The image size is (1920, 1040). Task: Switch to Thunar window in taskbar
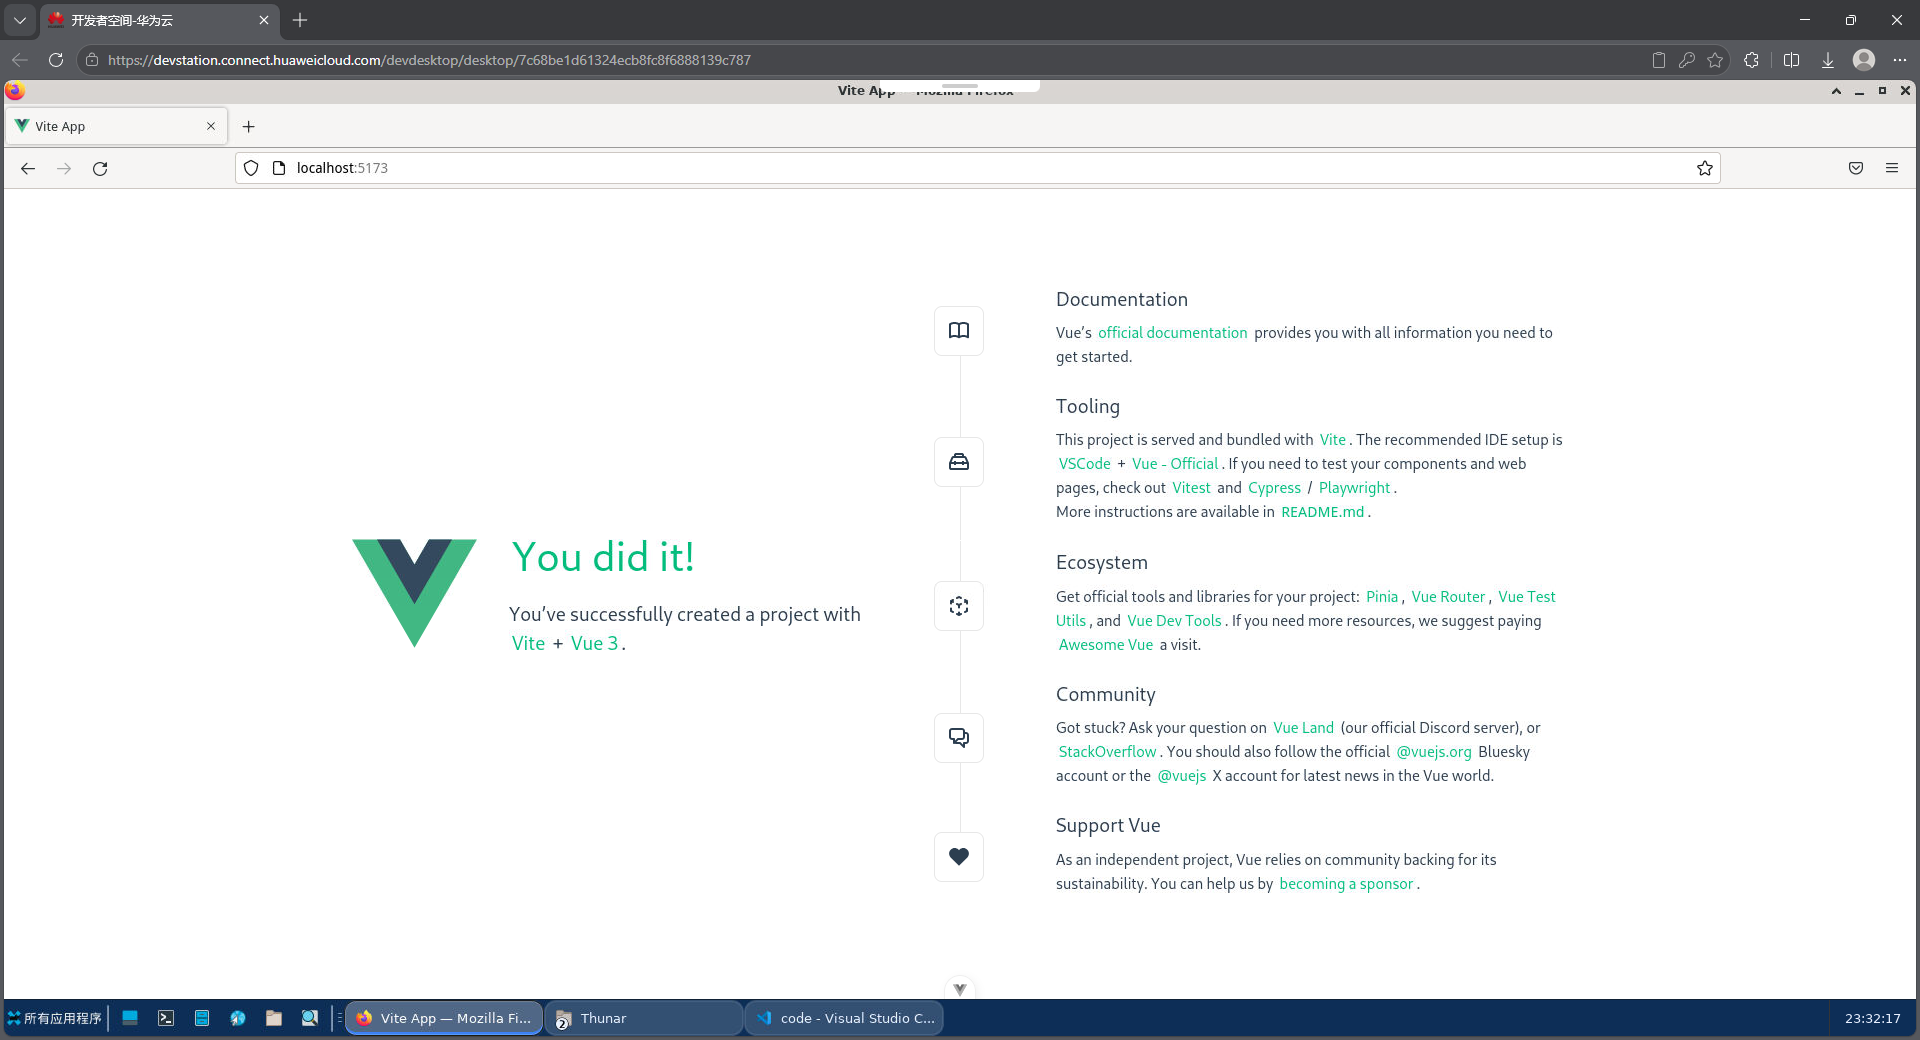pyautogui.click(x=644, y=1018)
